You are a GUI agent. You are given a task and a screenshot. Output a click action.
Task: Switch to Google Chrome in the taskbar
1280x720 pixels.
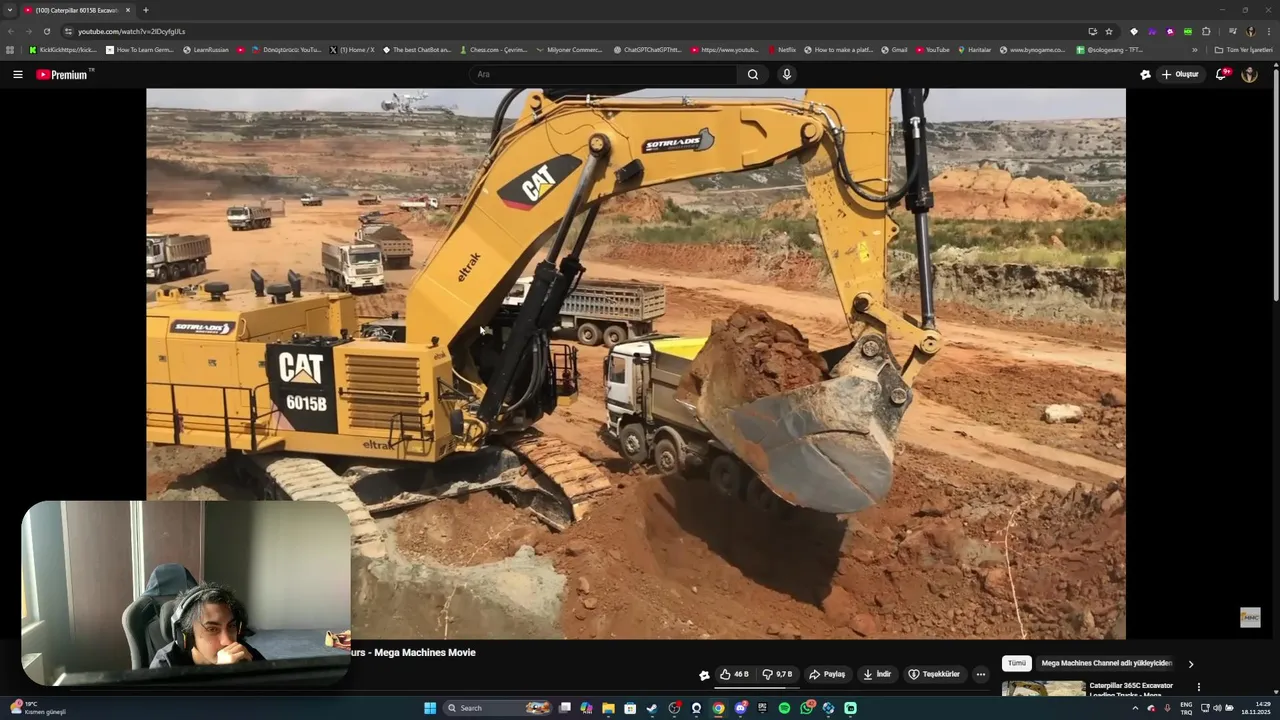(x=718, y=708)
